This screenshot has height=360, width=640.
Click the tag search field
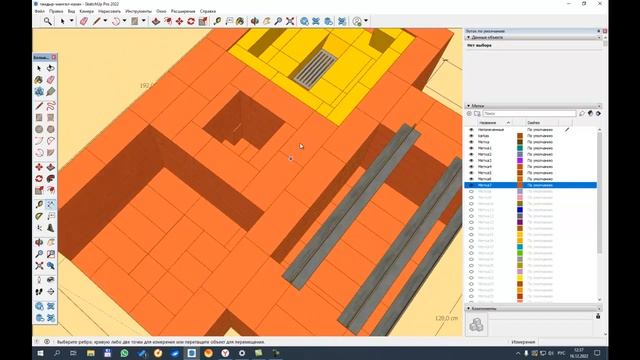pos(529,113)
